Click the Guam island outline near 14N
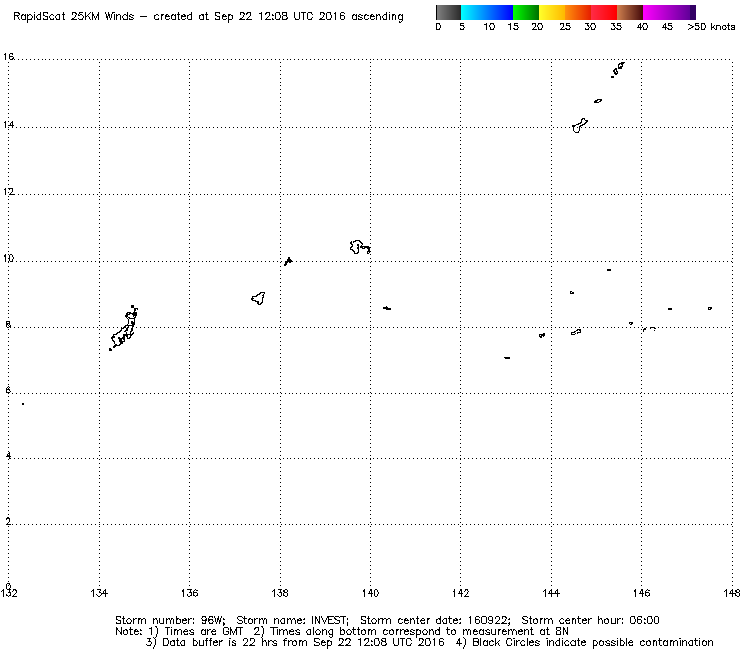This screenshot has height=650, width=740. pos(580,126)
